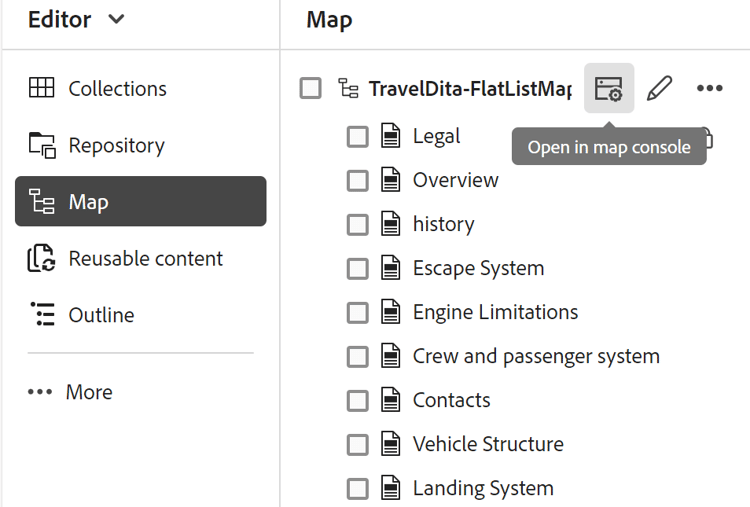Tick the Overview topic checkbox
750x507 pixels.
pyautogui.click(x=357, y=180)
